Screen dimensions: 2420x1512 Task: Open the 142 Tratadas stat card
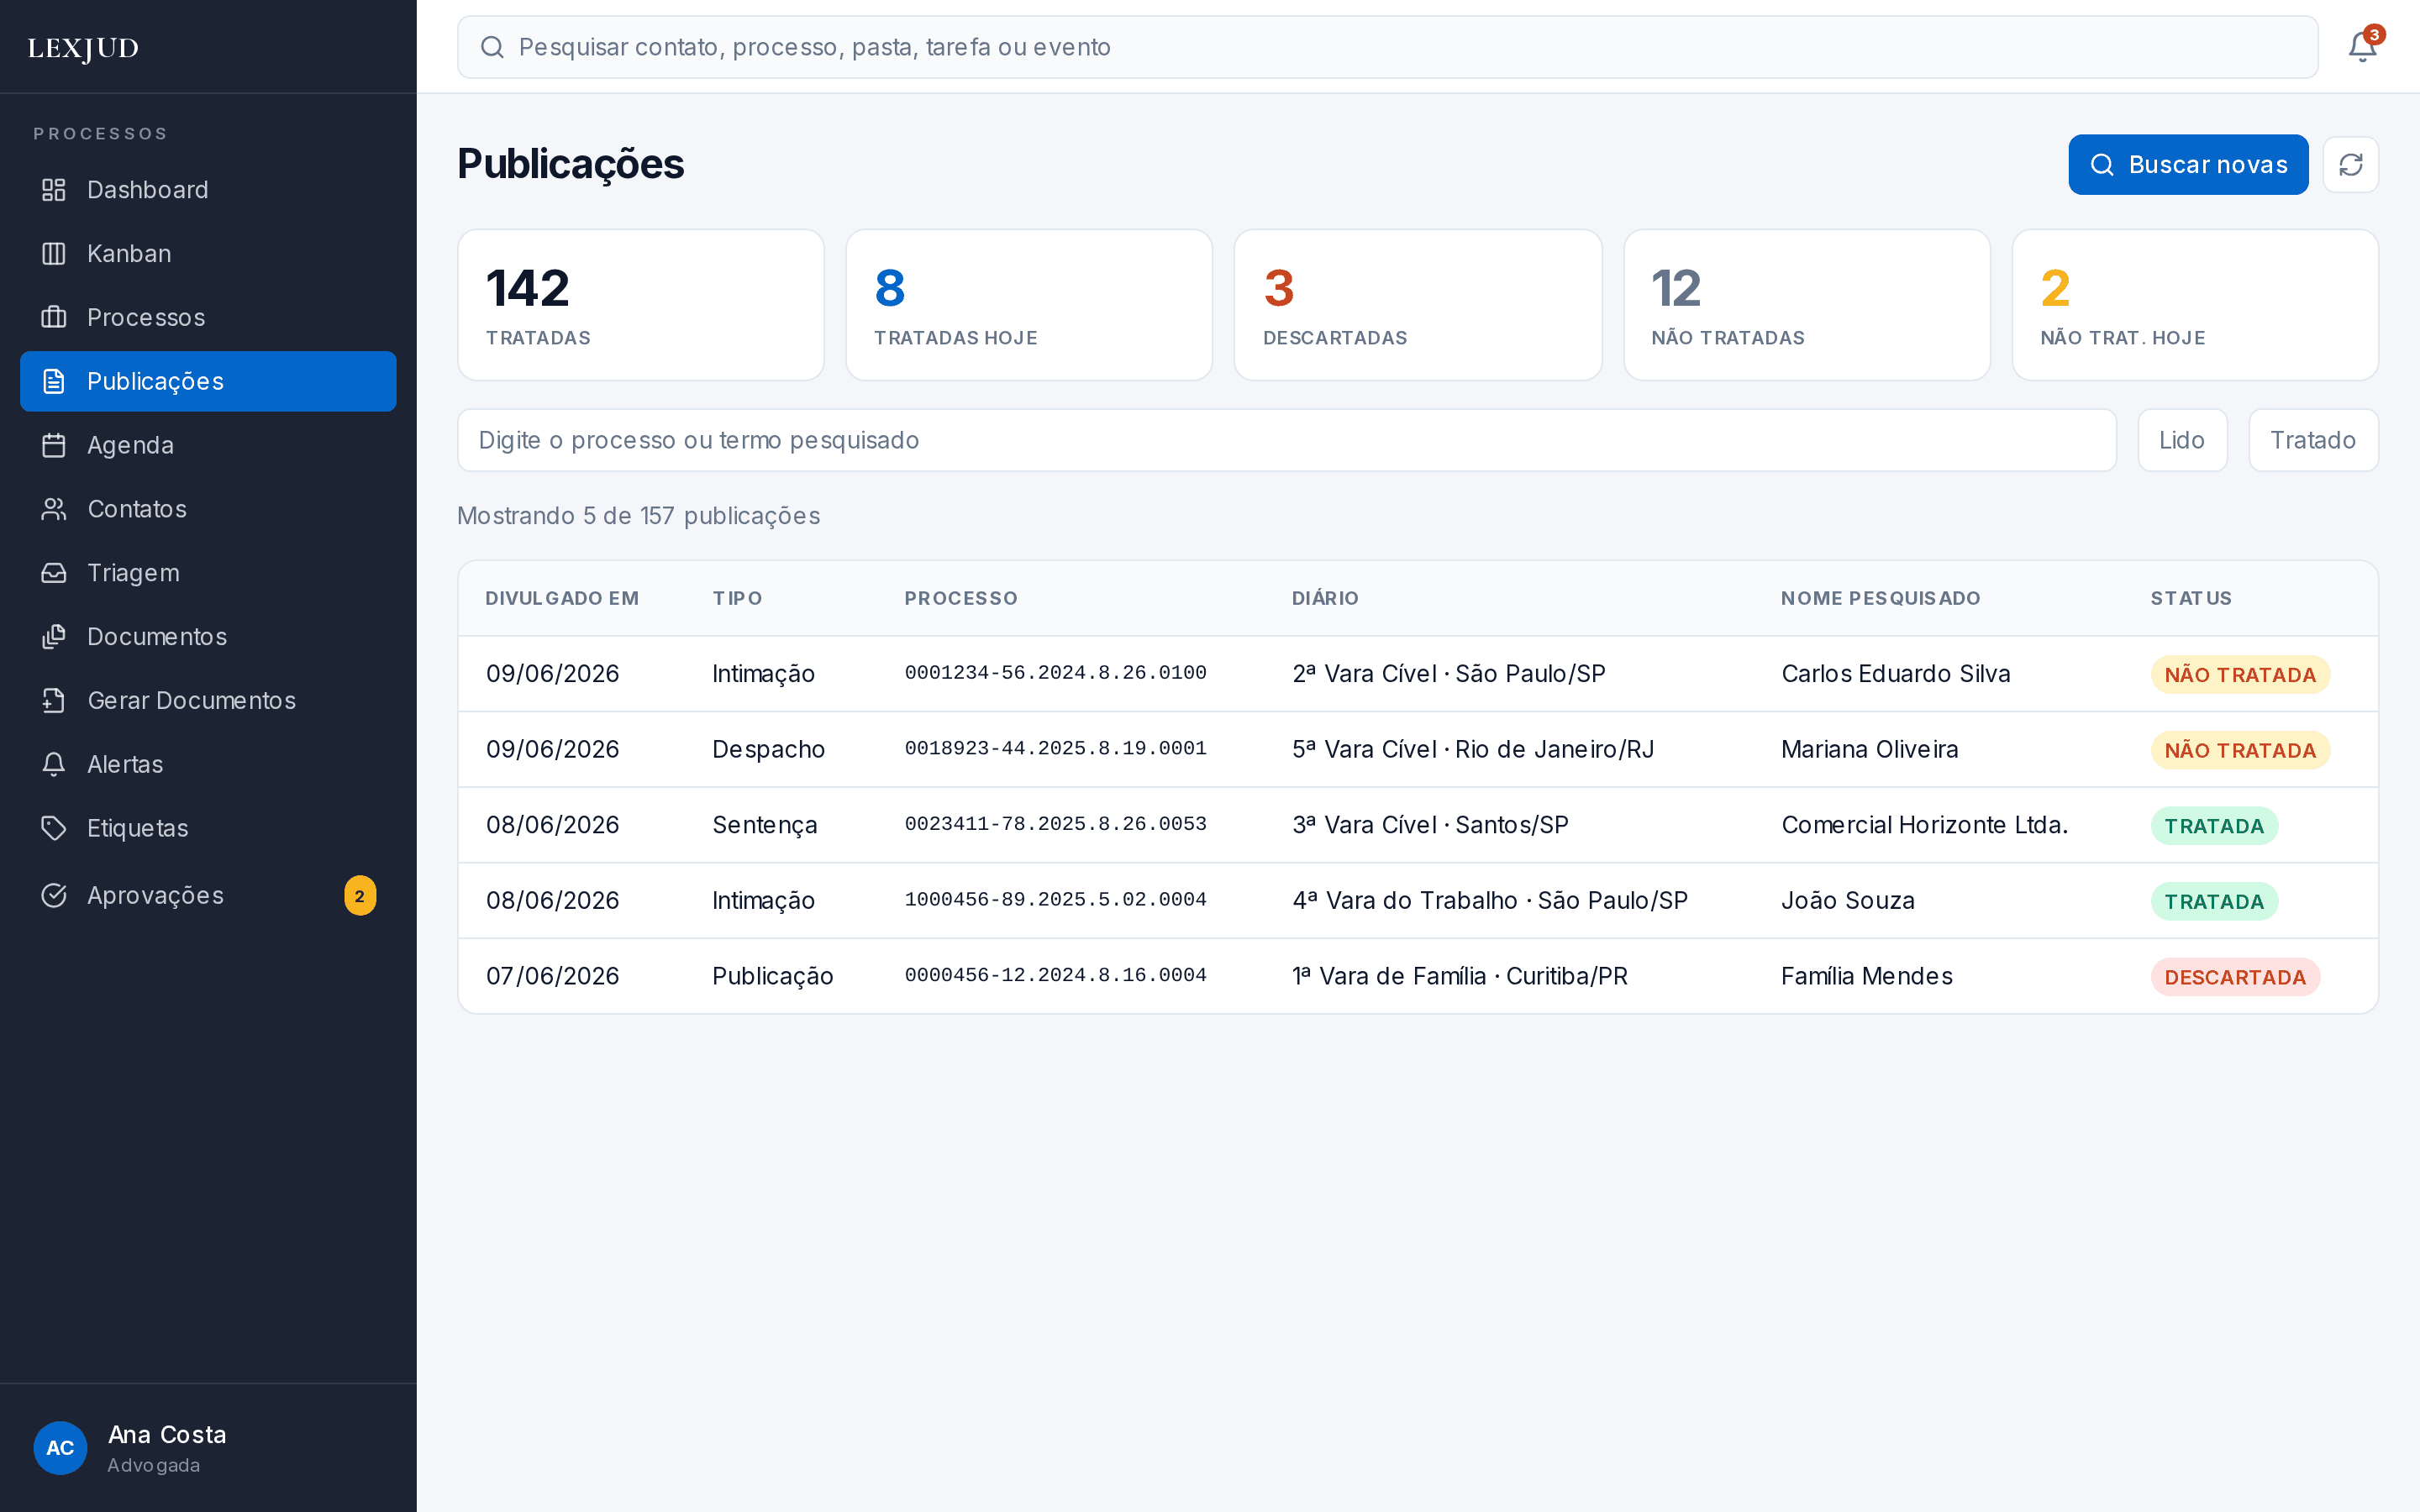(641, 305)
